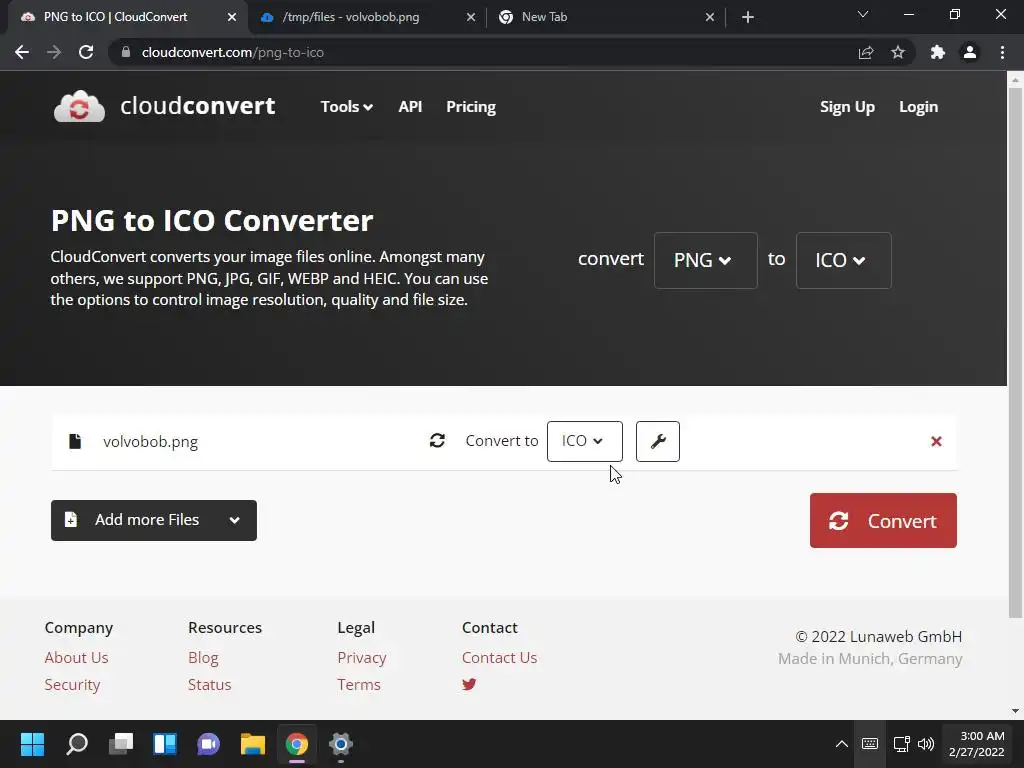Screen dimensions: 1024x768
Task: Click the file icon next to volvobob.png
Action: [x=75, y=441]
